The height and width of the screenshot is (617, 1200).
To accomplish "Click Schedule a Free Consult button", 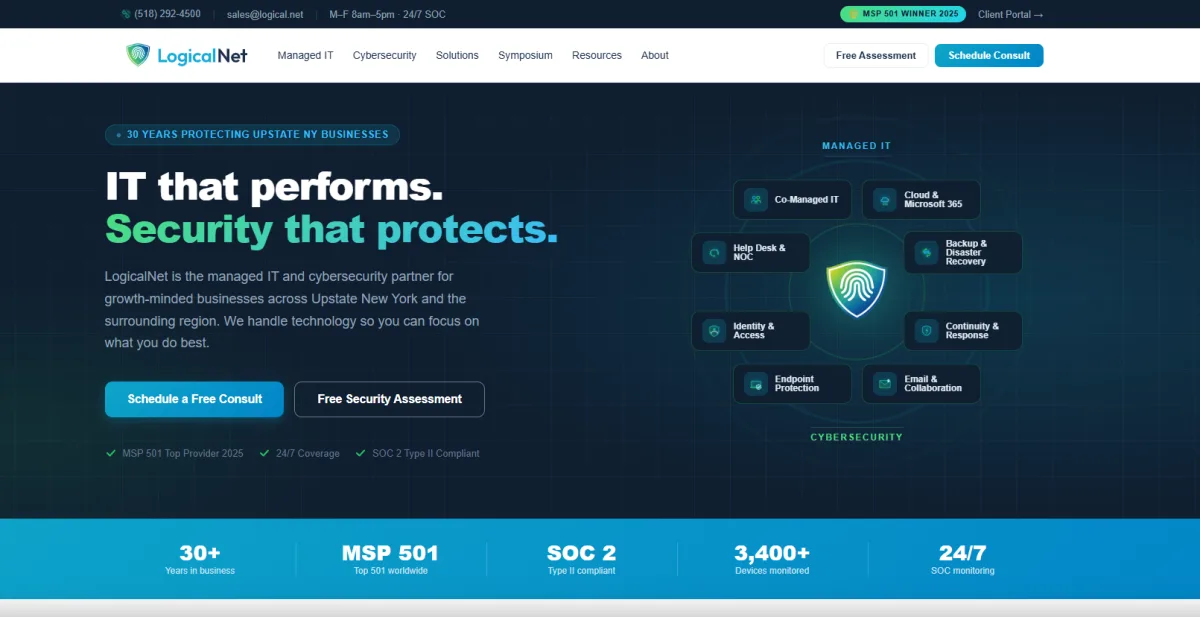I will (x=194, y=399).
